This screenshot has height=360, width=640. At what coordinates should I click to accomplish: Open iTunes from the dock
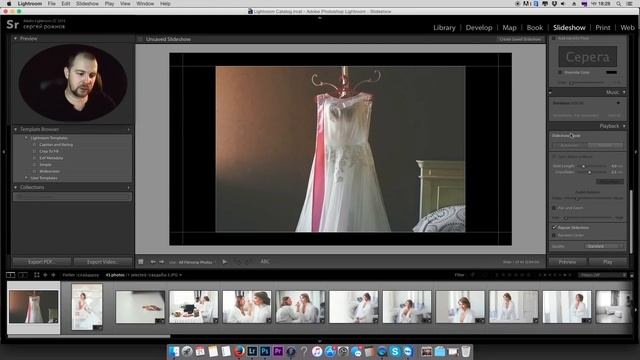pyautogui.click(x=317, y=351)
